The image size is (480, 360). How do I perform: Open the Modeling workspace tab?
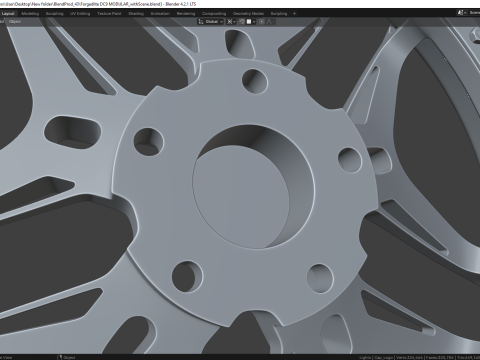30,14
